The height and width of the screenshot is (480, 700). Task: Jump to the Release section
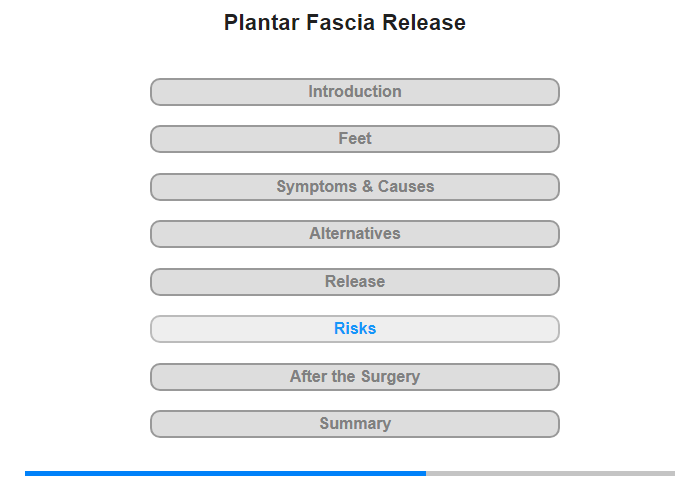point(354,282)
